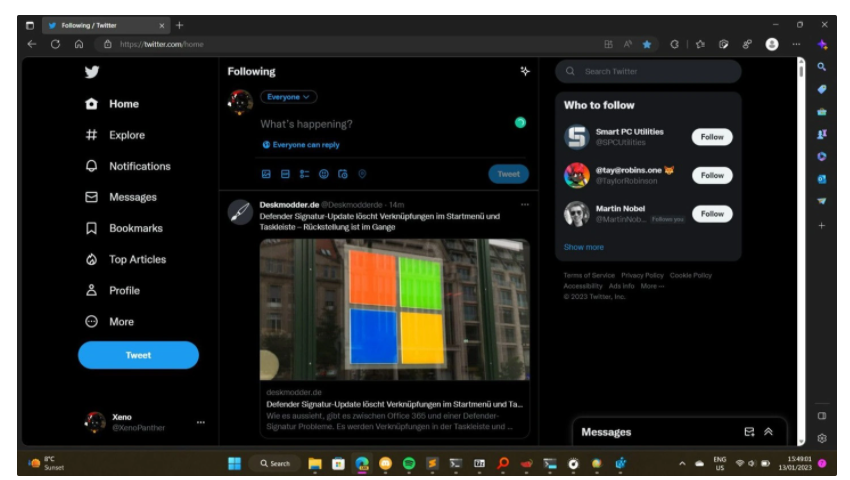
Task: Click the Deskmodder.de profile avatar
Action: tap(240, 212)
